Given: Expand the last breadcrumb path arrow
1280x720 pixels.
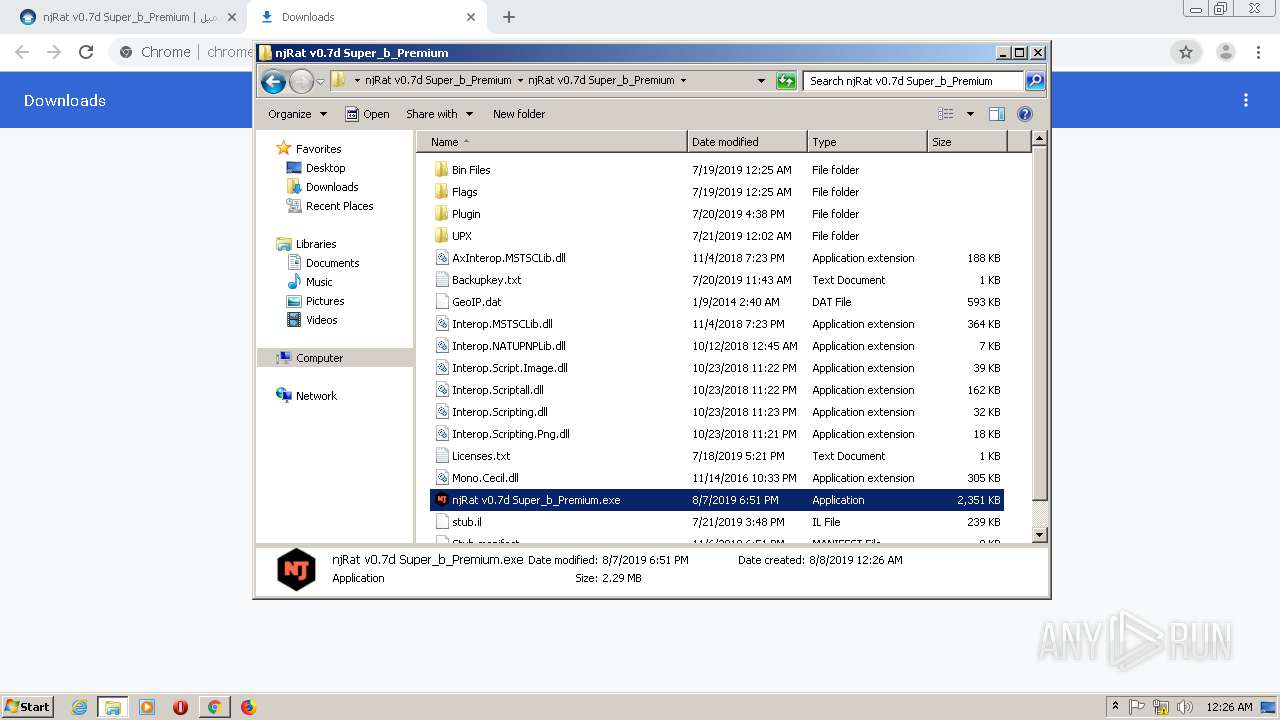Looking at the screenshot, I should pyautogui.click(x=683, y=81).
